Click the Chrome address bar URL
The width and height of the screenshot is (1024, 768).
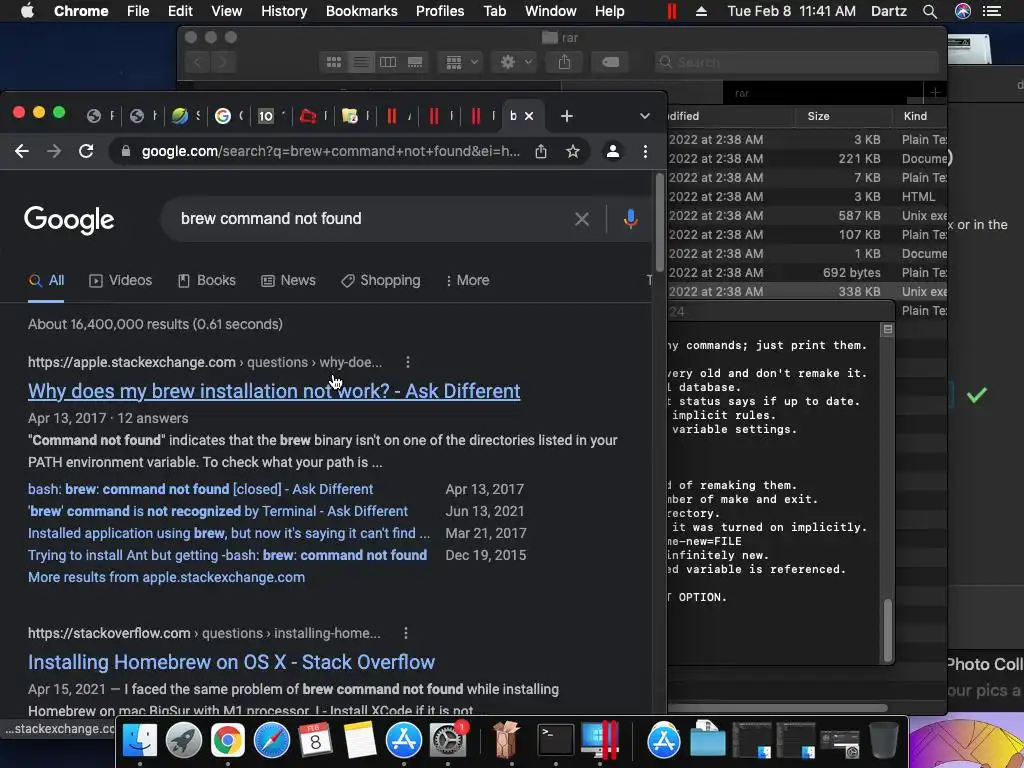(x=330, y=152)
